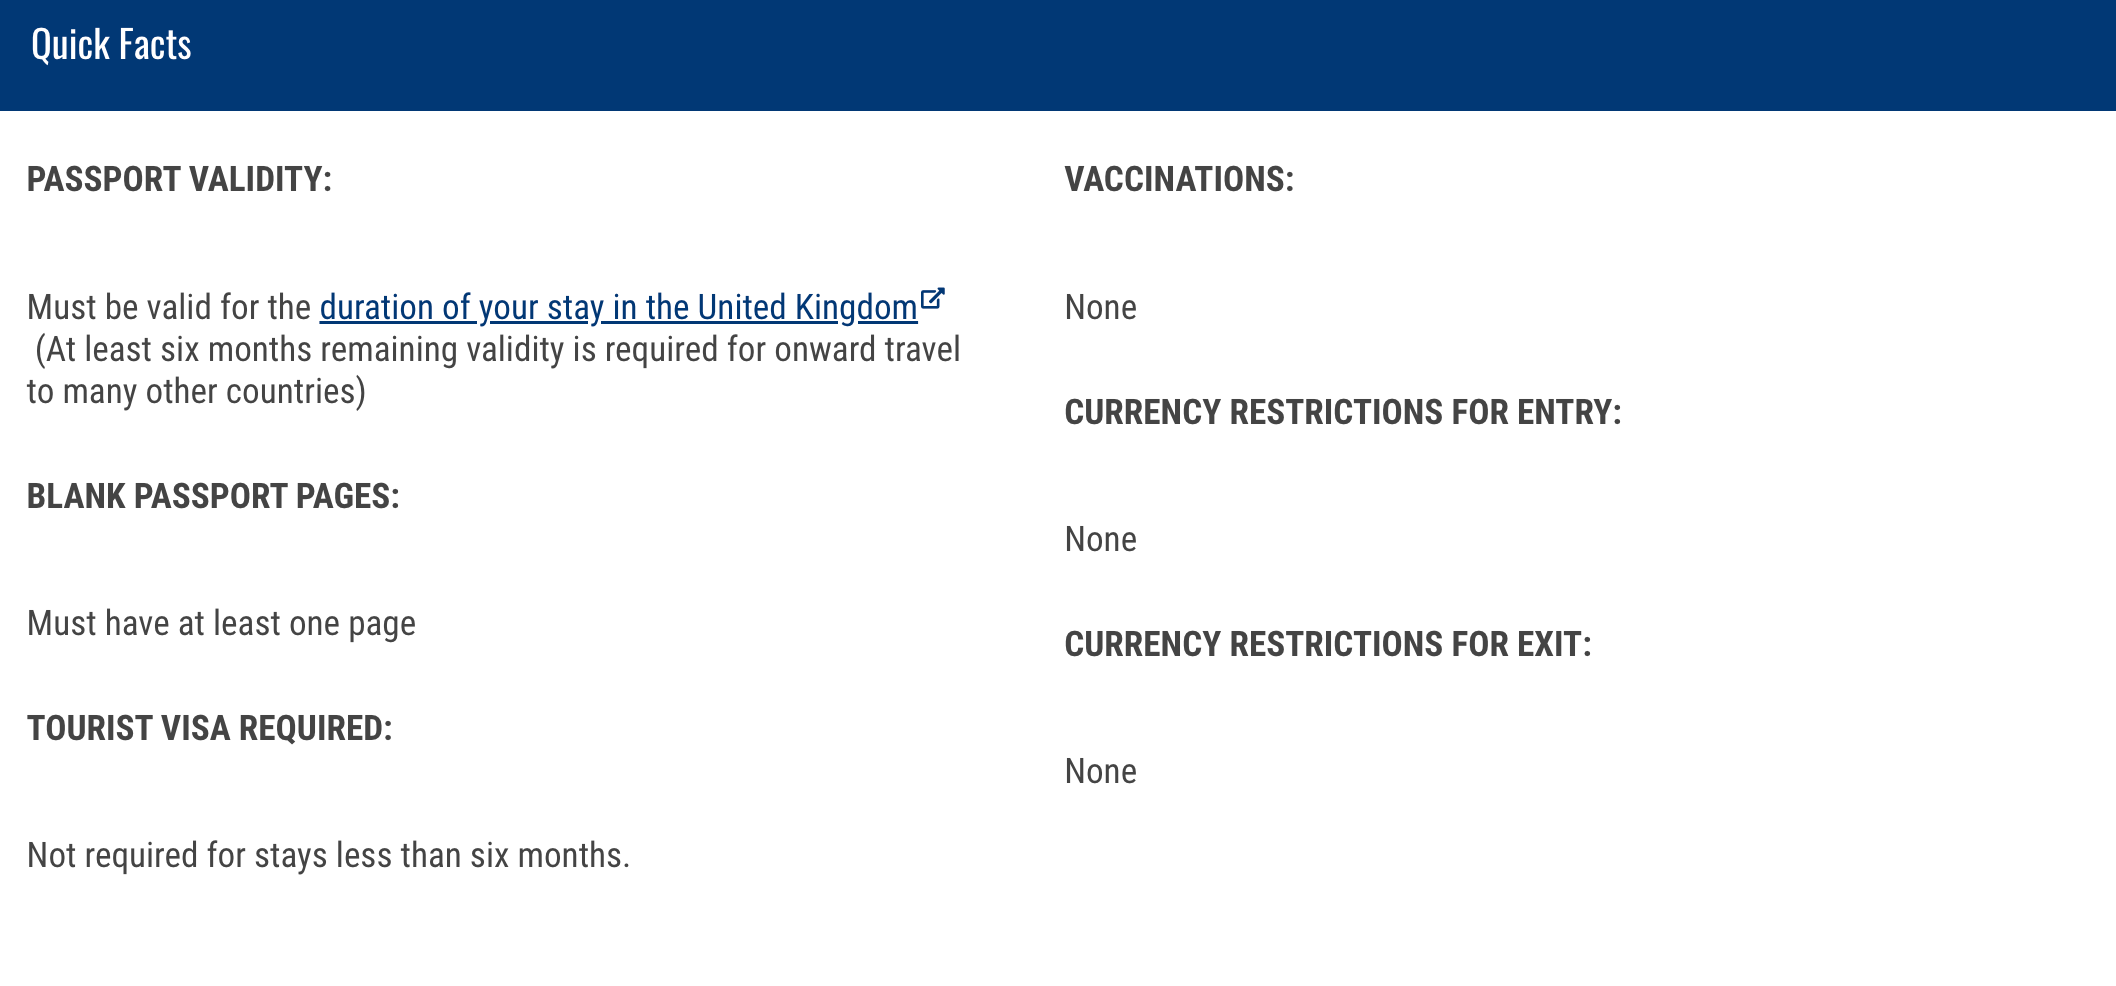The image size is (2116, 986).
Task: Click the blue Quick Facts banner bar
Action: coord(1058,55)
